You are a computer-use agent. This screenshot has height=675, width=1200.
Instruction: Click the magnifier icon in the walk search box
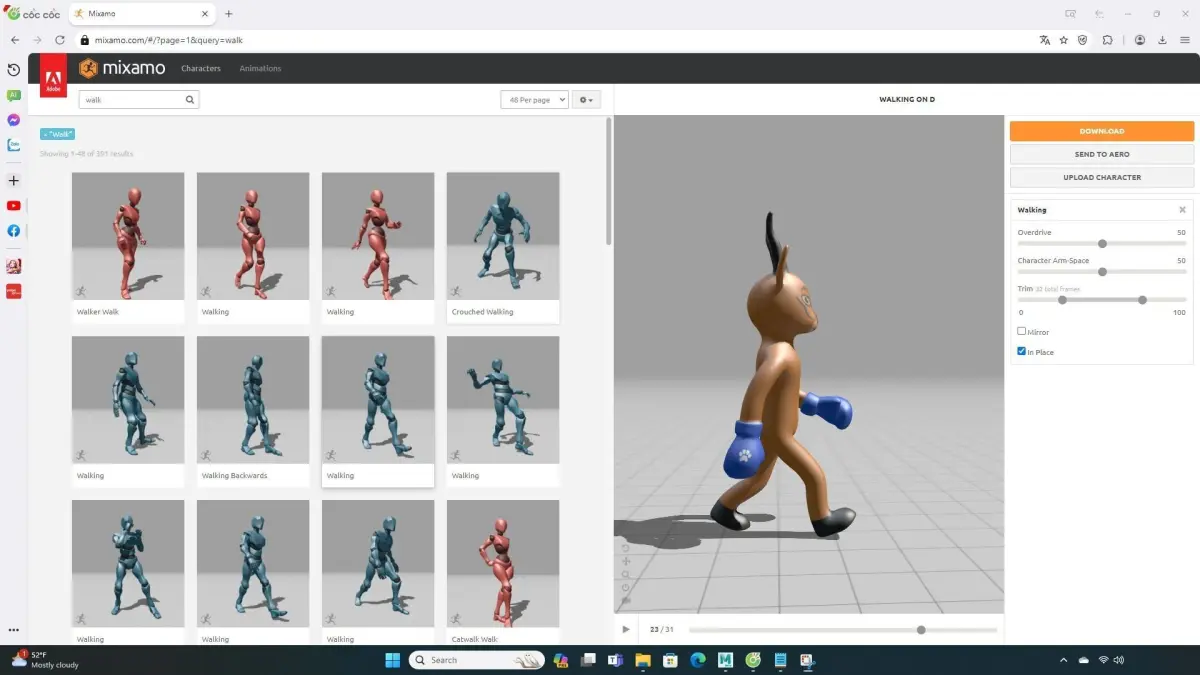189,100
